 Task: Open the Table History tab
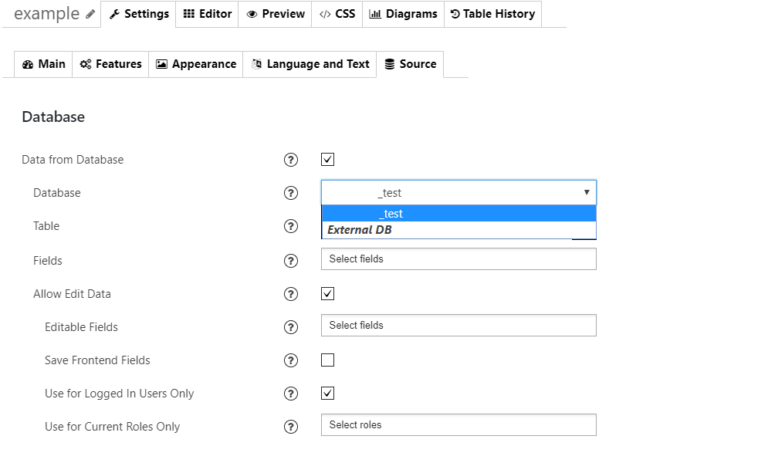coord(492,14)
